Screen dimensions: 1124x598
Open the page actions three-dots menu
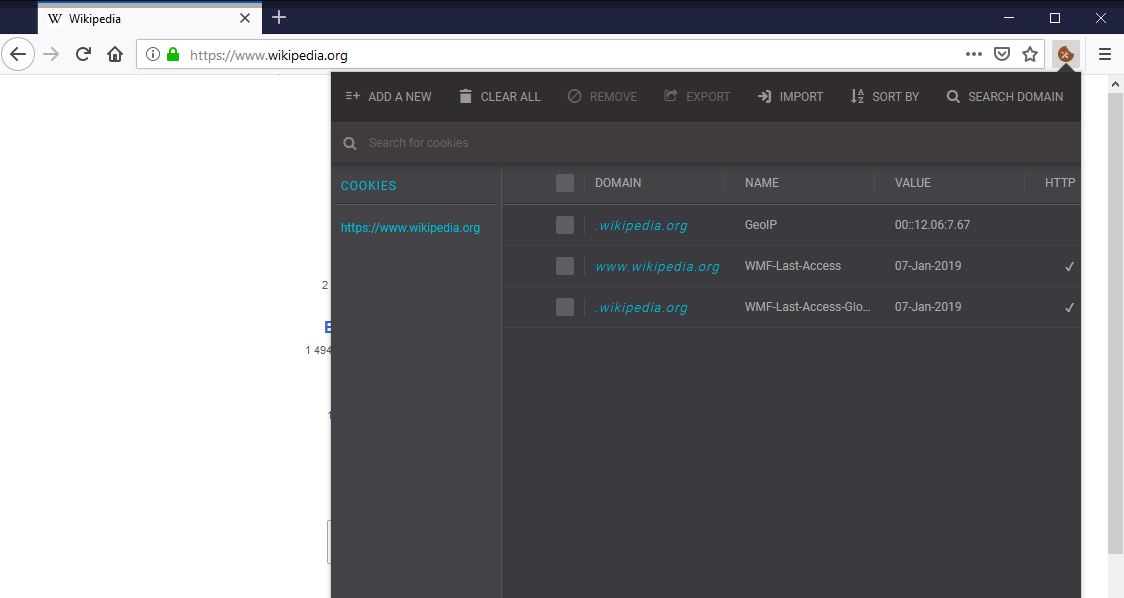click(x=973, y=54)
